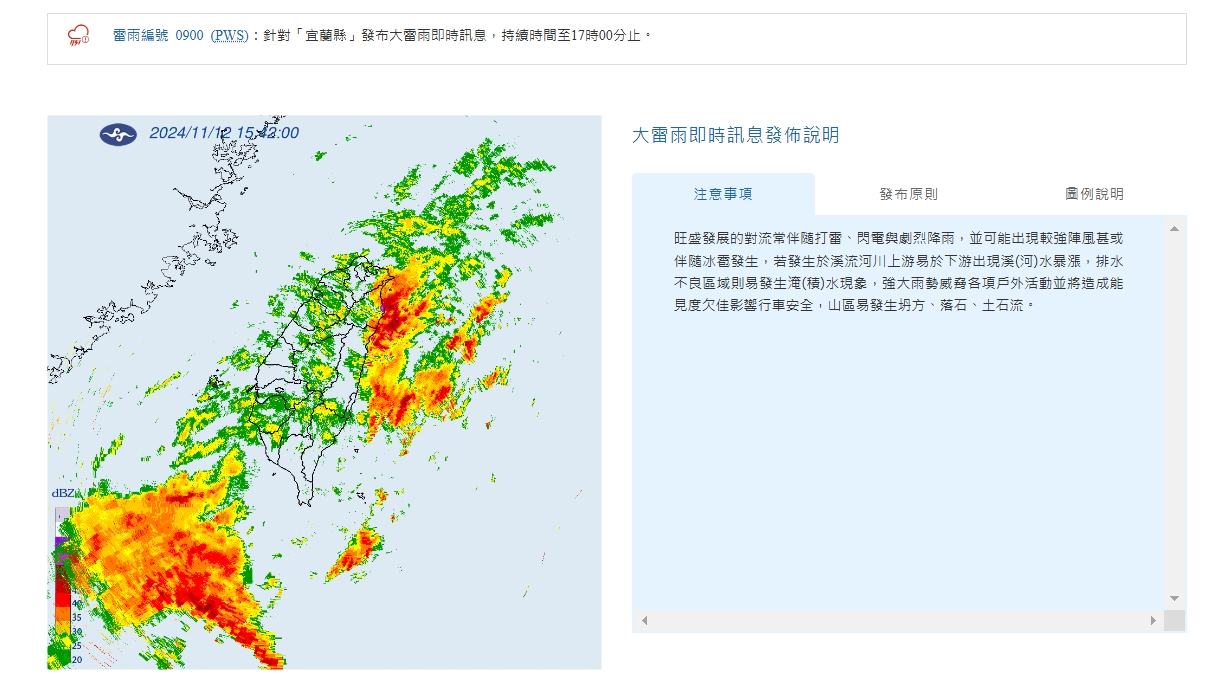Screen dimensions: 1205x674
Task: Click the horizontal scrollbar right arrow
Action: (1153, 621)
